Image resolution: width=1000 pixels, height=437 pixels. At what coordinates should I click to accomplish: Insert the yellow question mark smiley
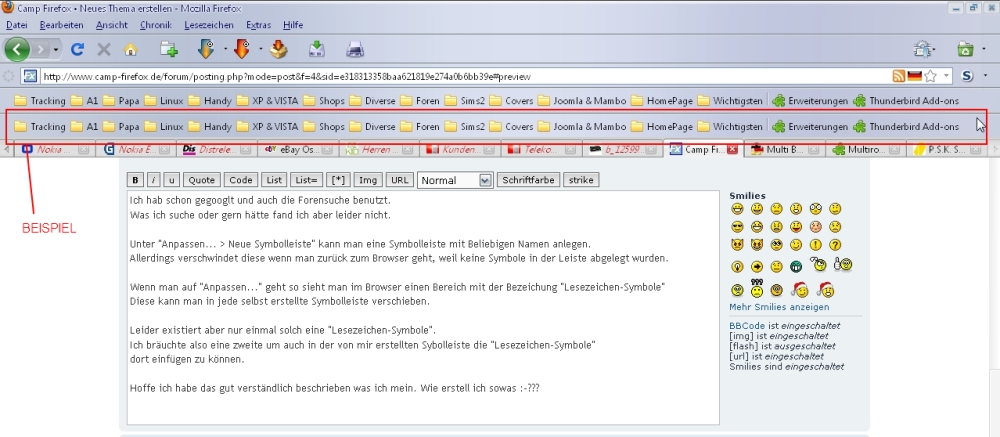835,245
